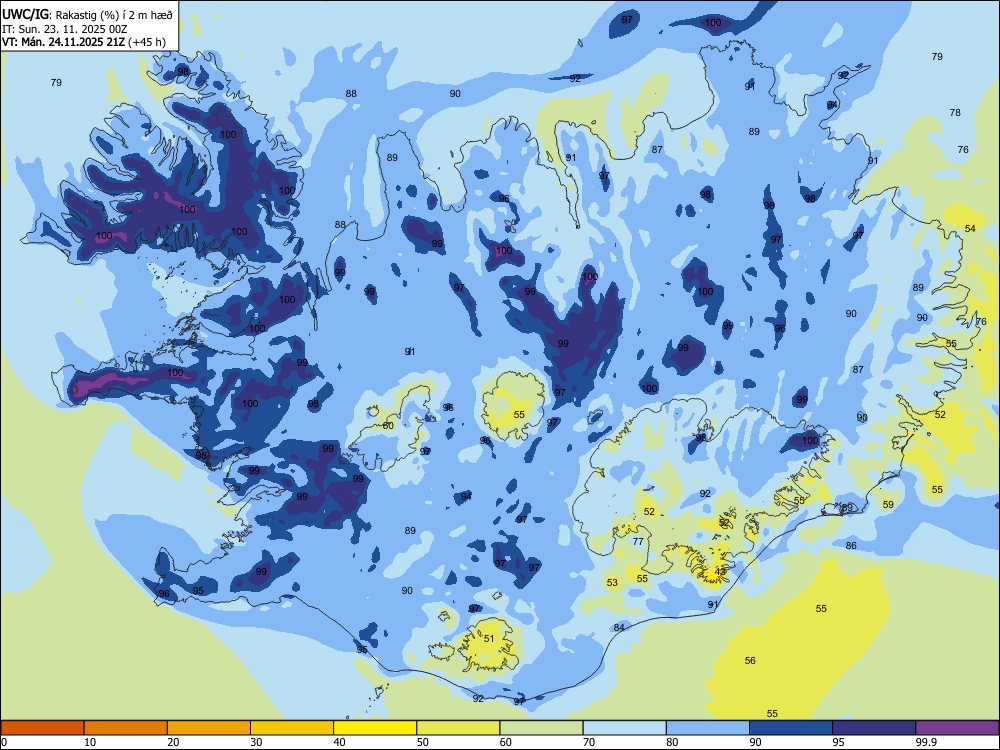Viewport: 1000px width, 750px height.
Task: Click the legend scale label '30'
Action: click(256, 742)
